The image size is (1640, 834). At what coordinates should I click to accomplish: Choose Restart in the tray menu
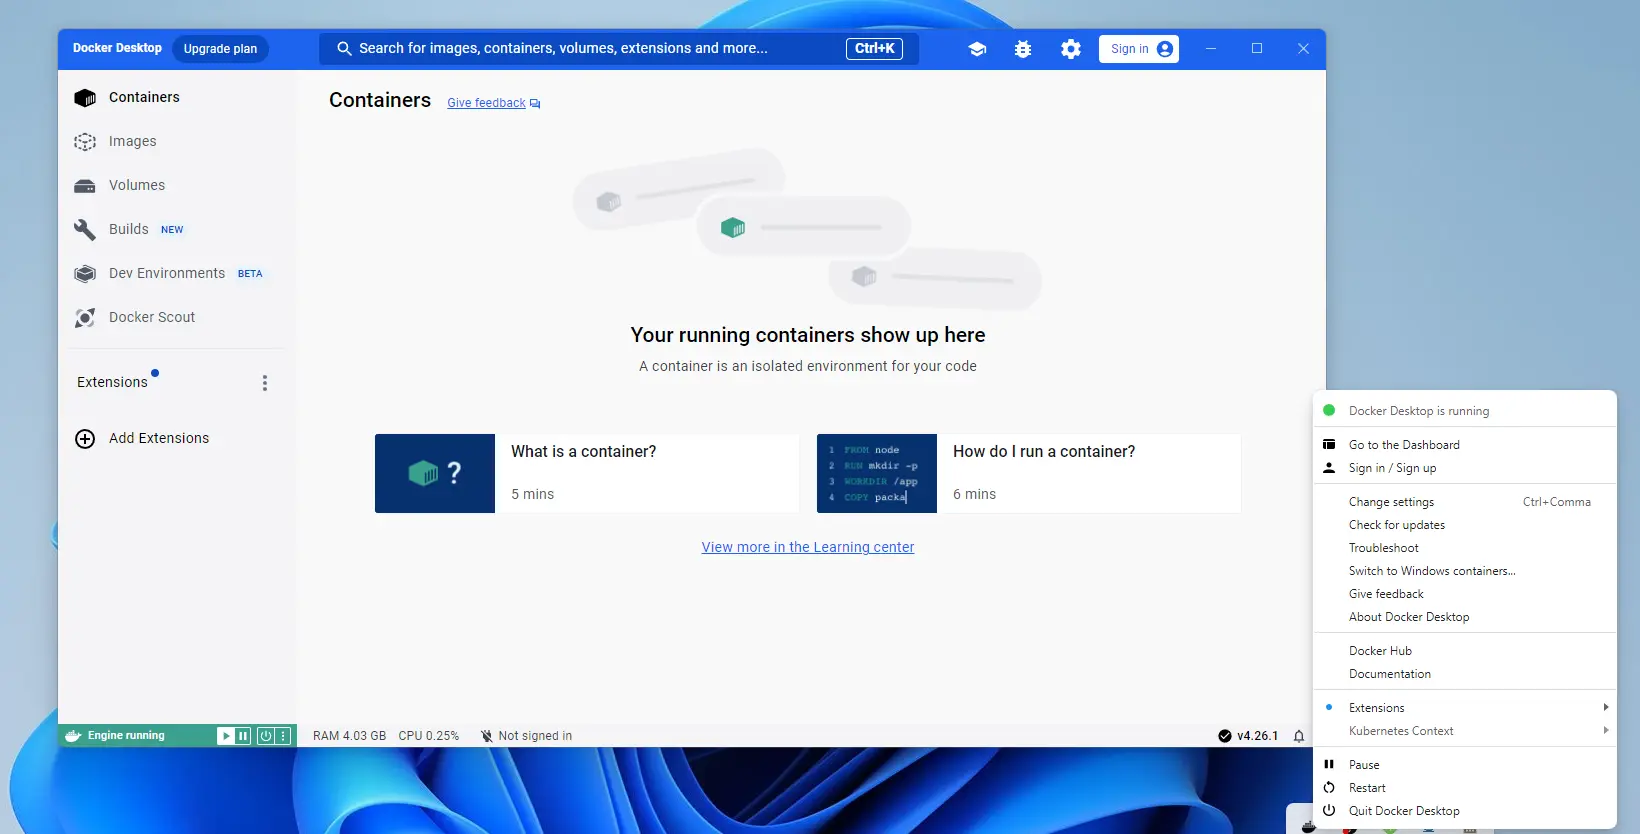(x=1367, y=788)
